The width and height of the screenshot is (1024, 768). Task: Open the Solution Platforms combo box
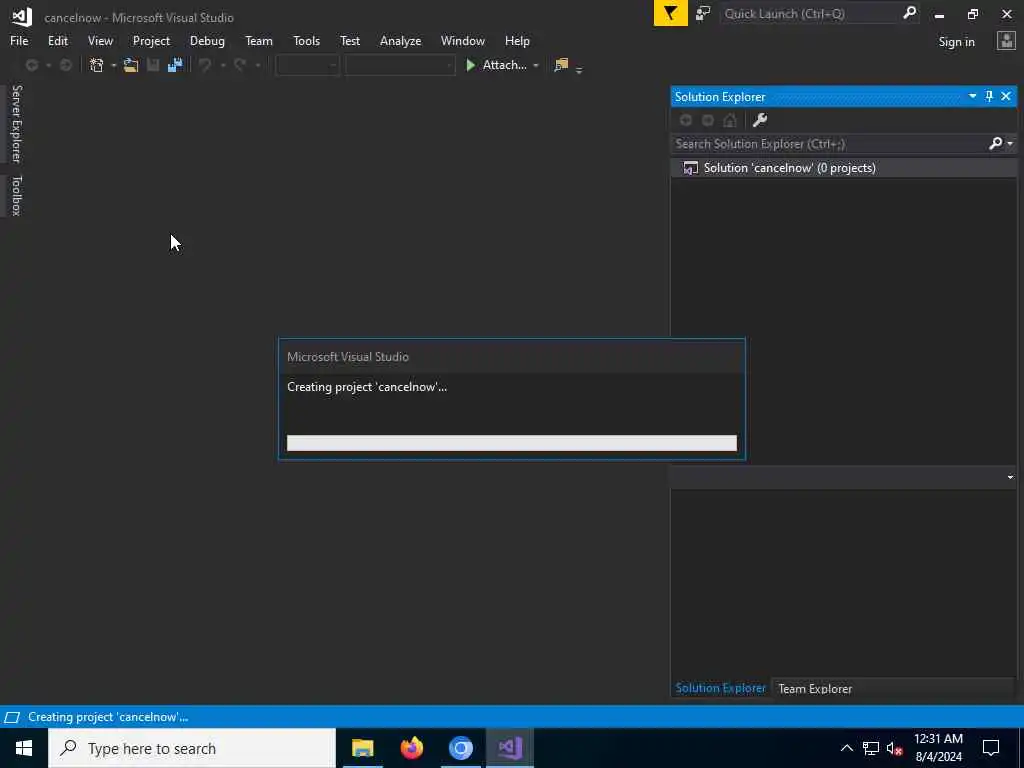[x=400, y=65]
